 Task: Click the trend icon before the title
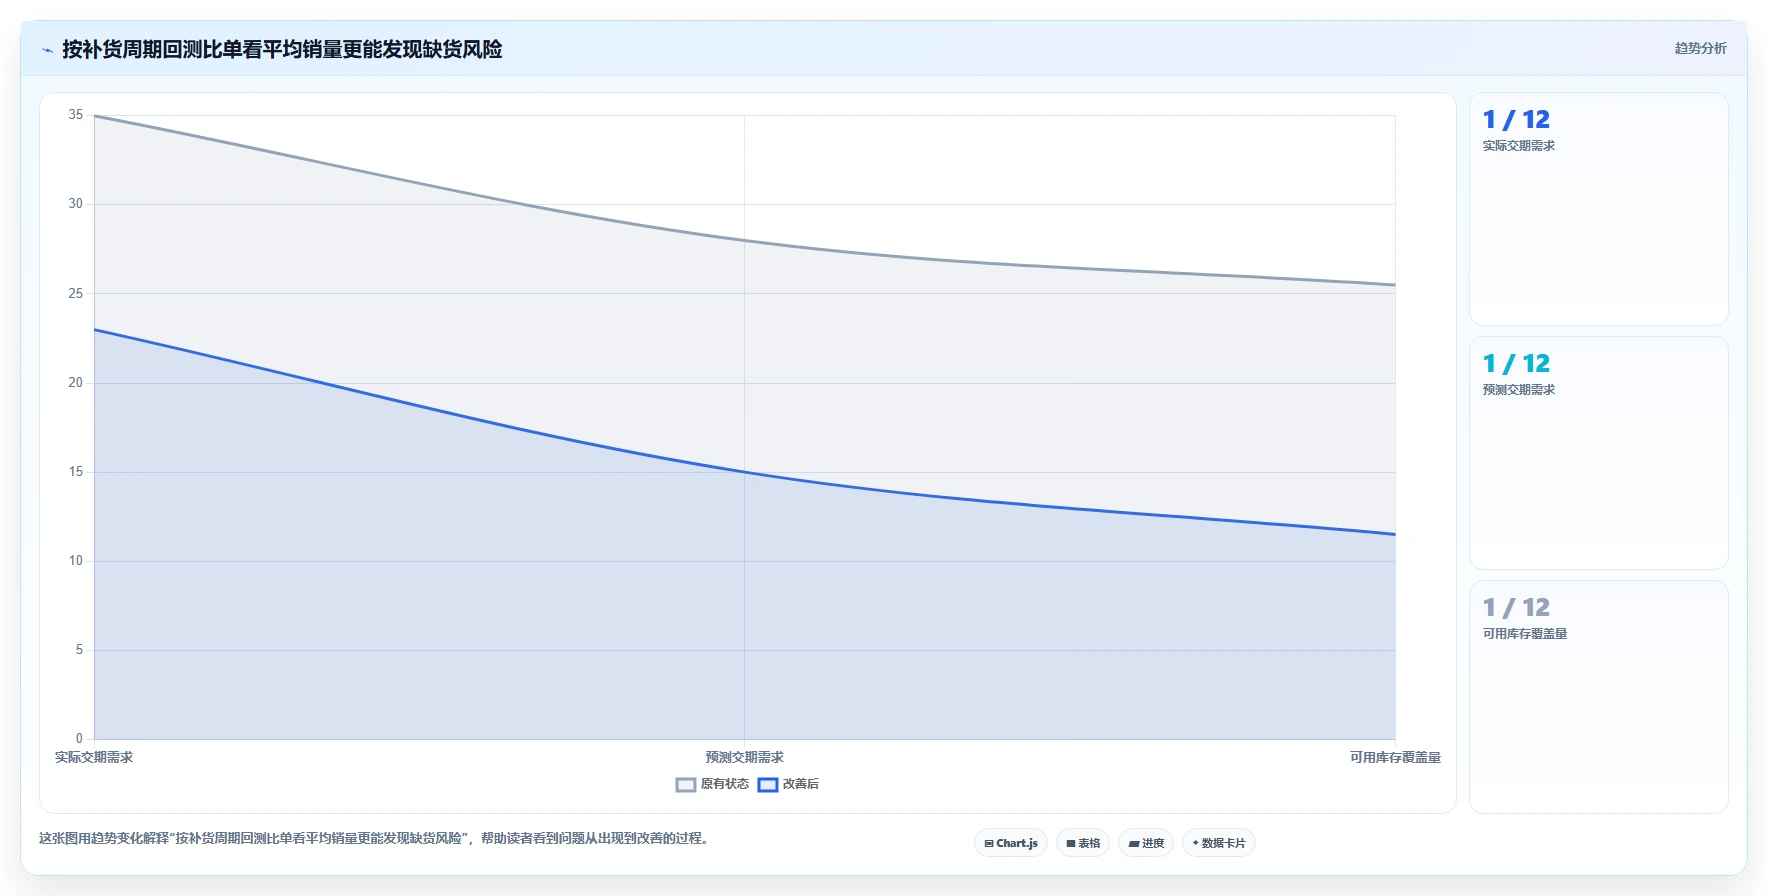click(x=47, y=50)
